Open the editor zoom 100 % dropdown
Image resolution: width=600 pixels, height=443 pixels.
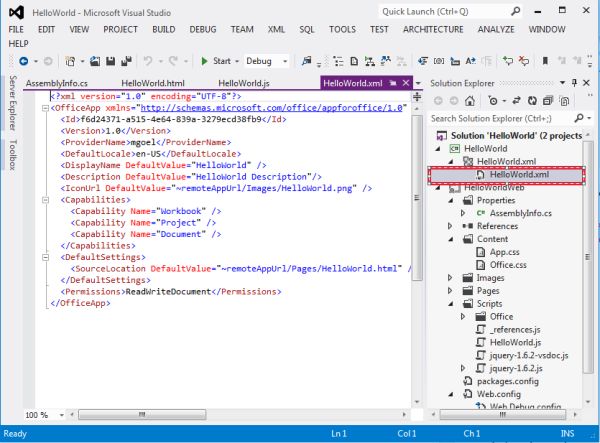(61, 415)
